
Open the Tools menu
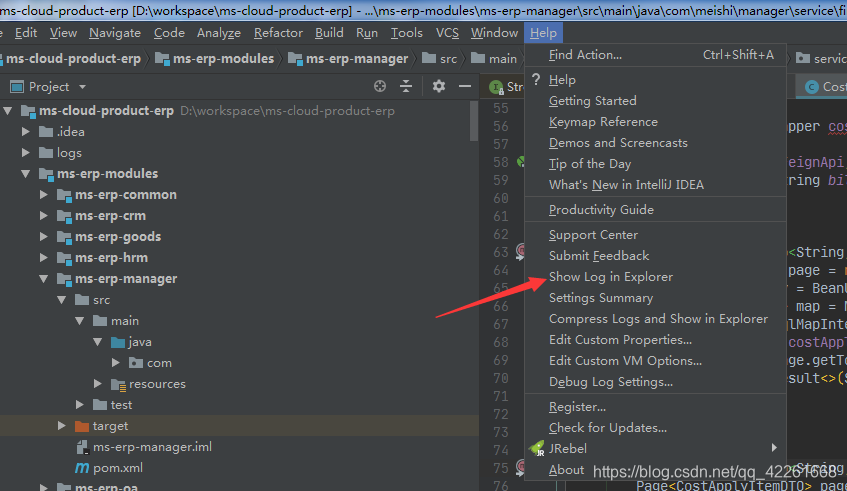click(x=406, y=33)
